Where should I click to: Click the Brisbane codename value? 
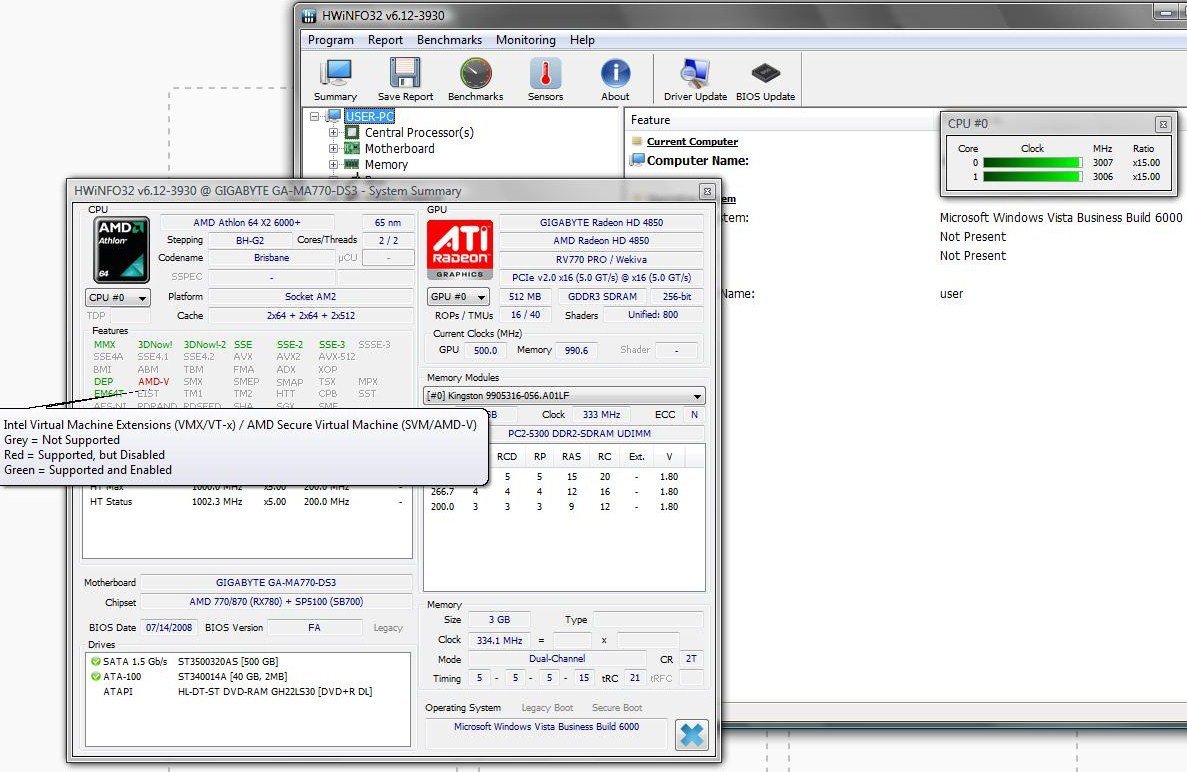pos(271,257)
